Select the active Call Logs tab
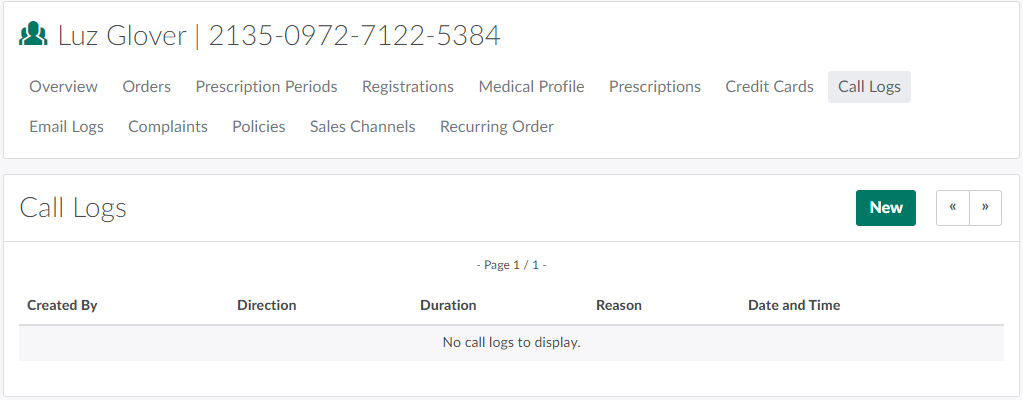Screen dimensions: 1023x400 869,87
